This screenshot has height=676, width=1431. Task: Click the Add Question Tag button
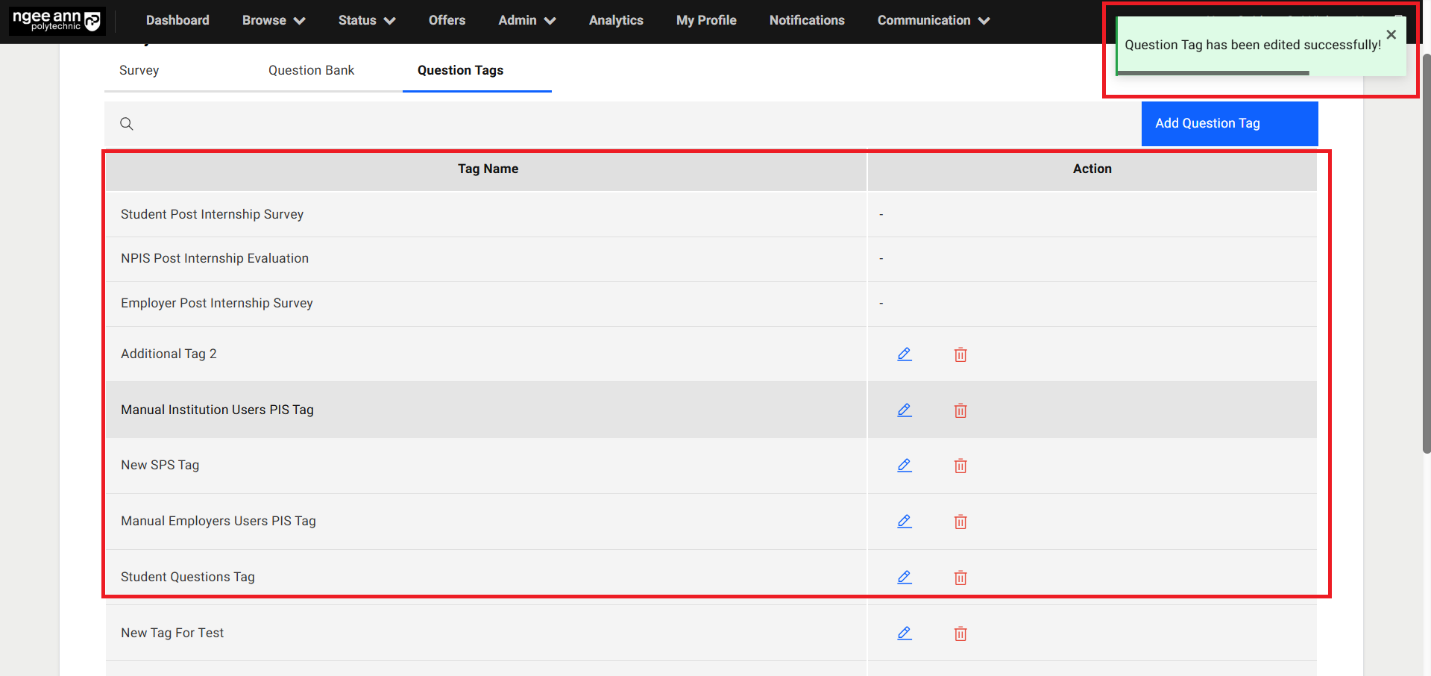1229,124
